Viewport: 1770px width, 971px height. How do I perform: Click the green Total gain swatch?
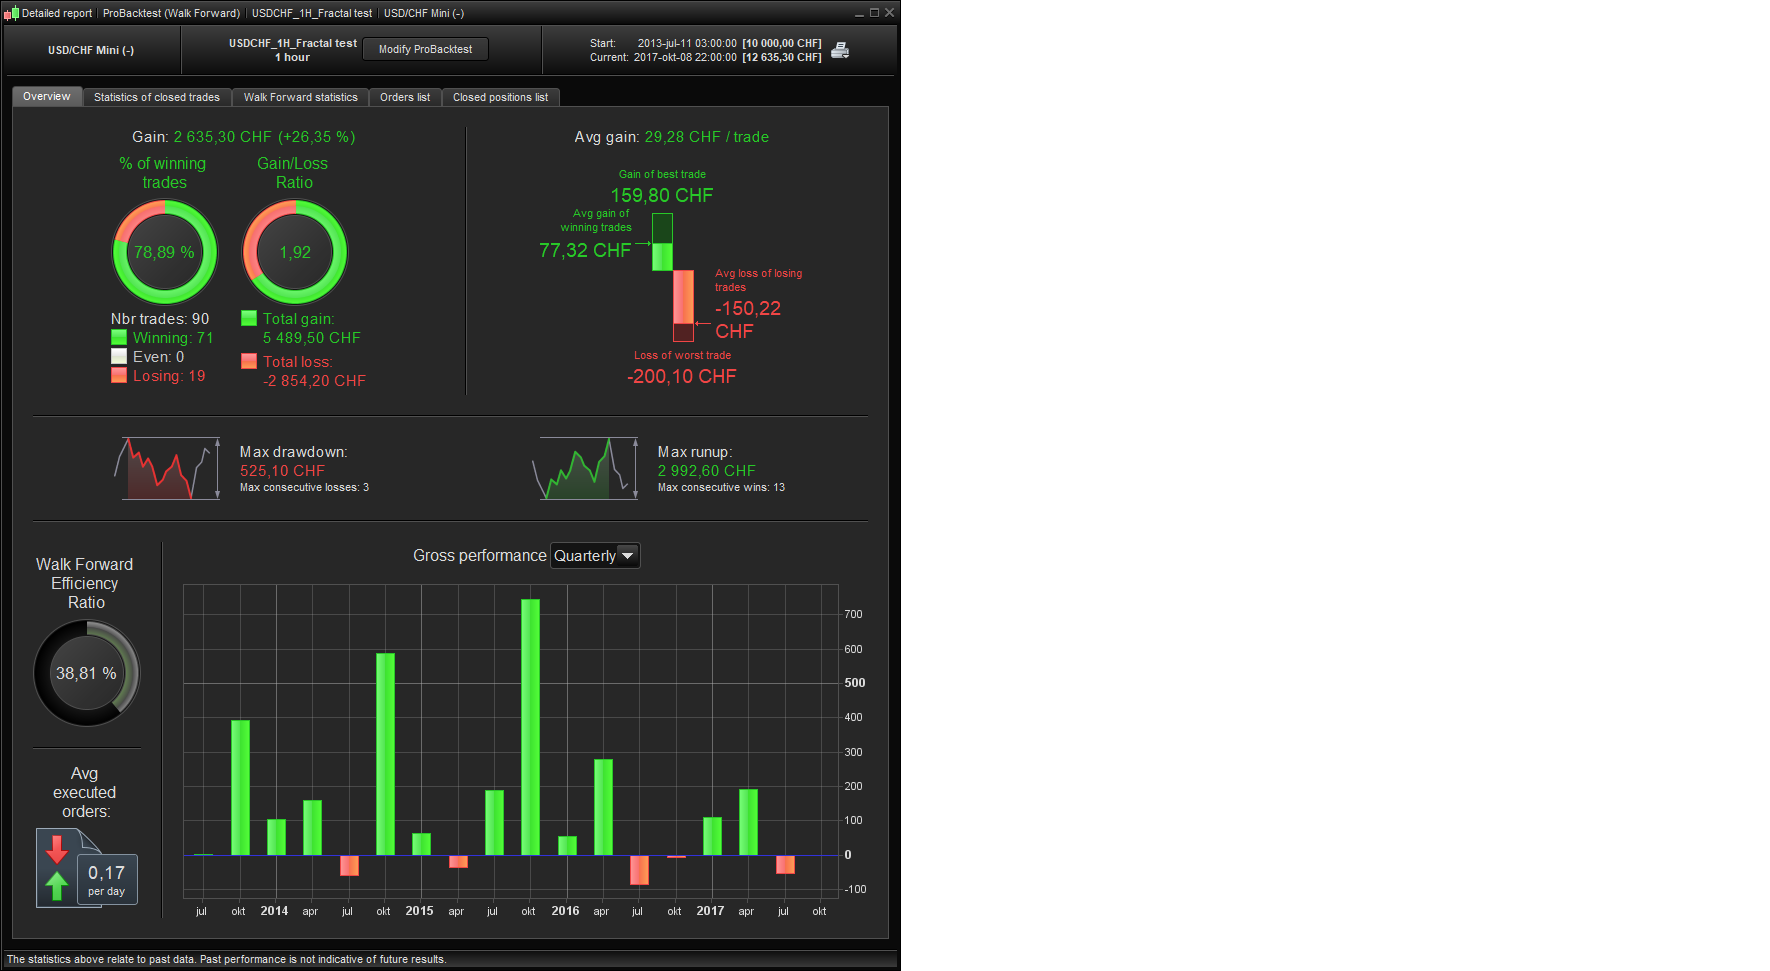(x=249, y=318)
